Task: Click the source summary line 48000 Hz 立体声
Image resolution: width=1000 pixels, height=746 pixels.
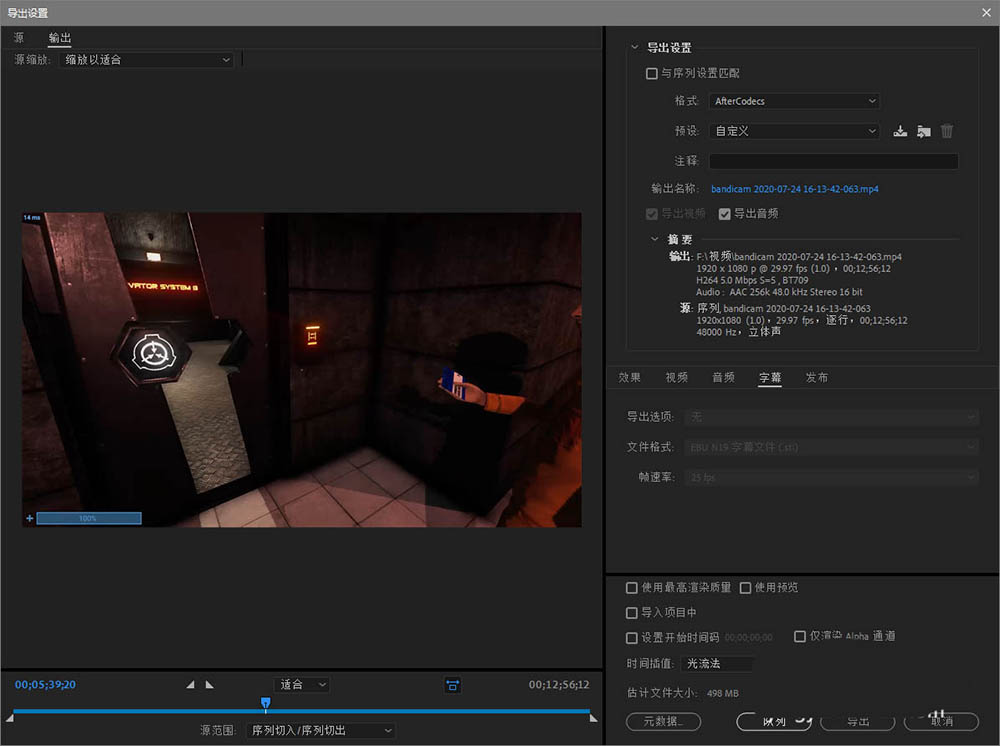Action: coord(739,332)
